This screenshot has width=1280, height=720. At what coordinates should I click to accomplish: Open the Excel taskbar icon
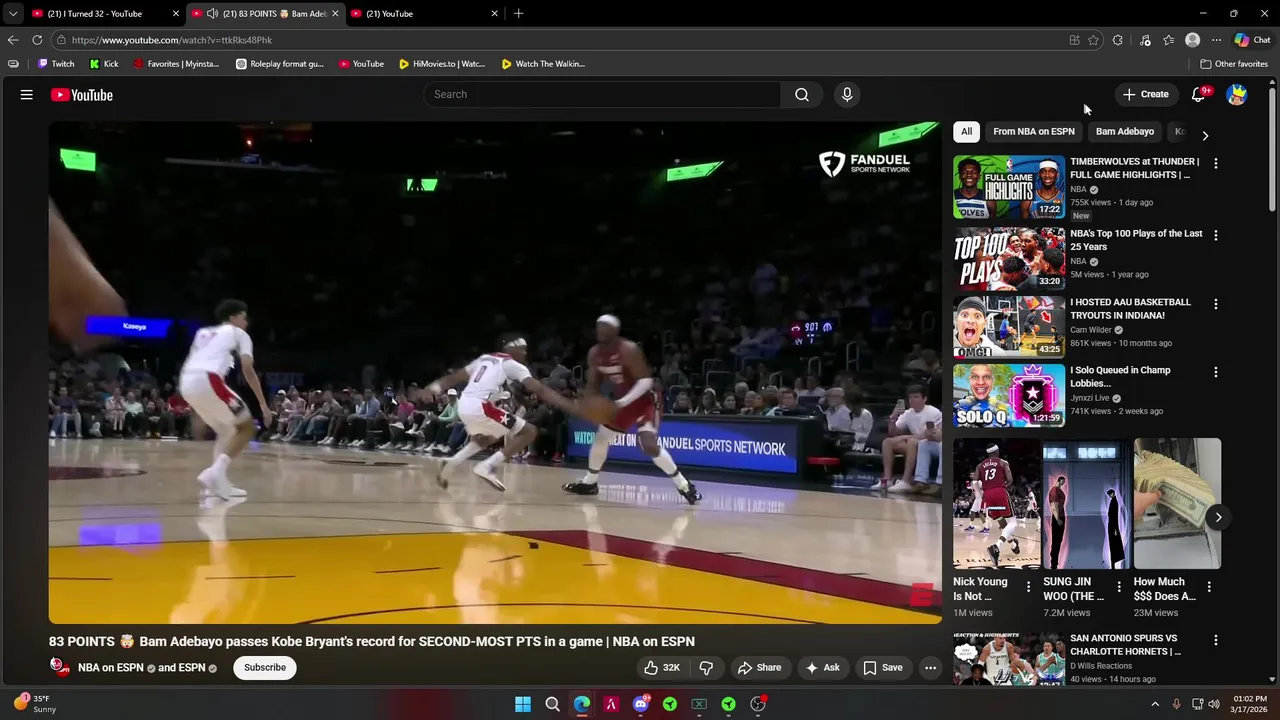[699, 704]
